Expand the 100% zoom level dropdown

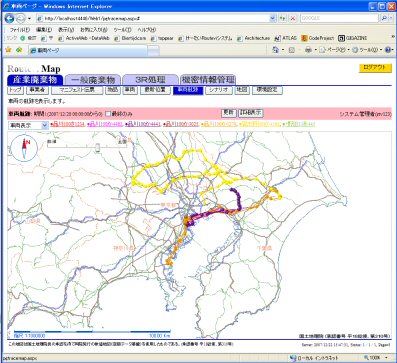point(387,358)
